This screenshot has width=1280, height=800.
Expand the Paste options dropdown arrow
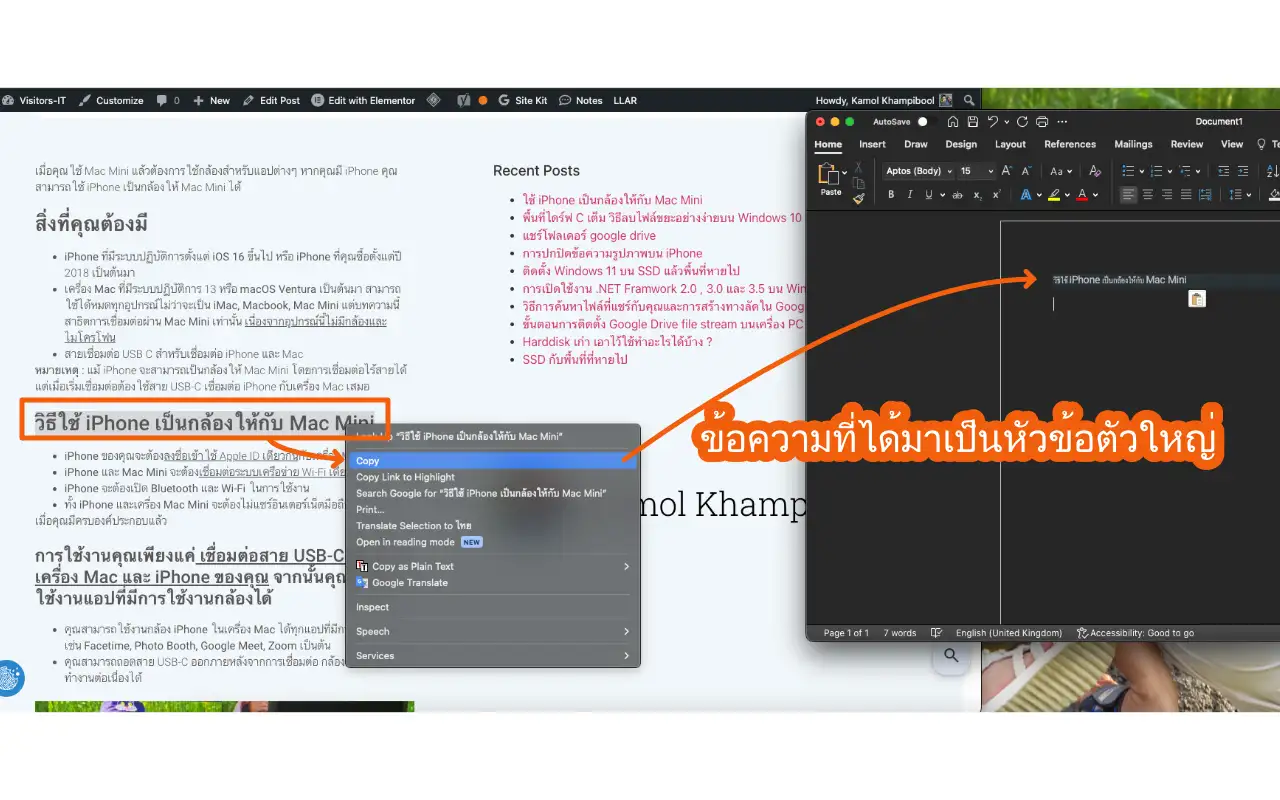pyautogui.click(x=845, y=172)
